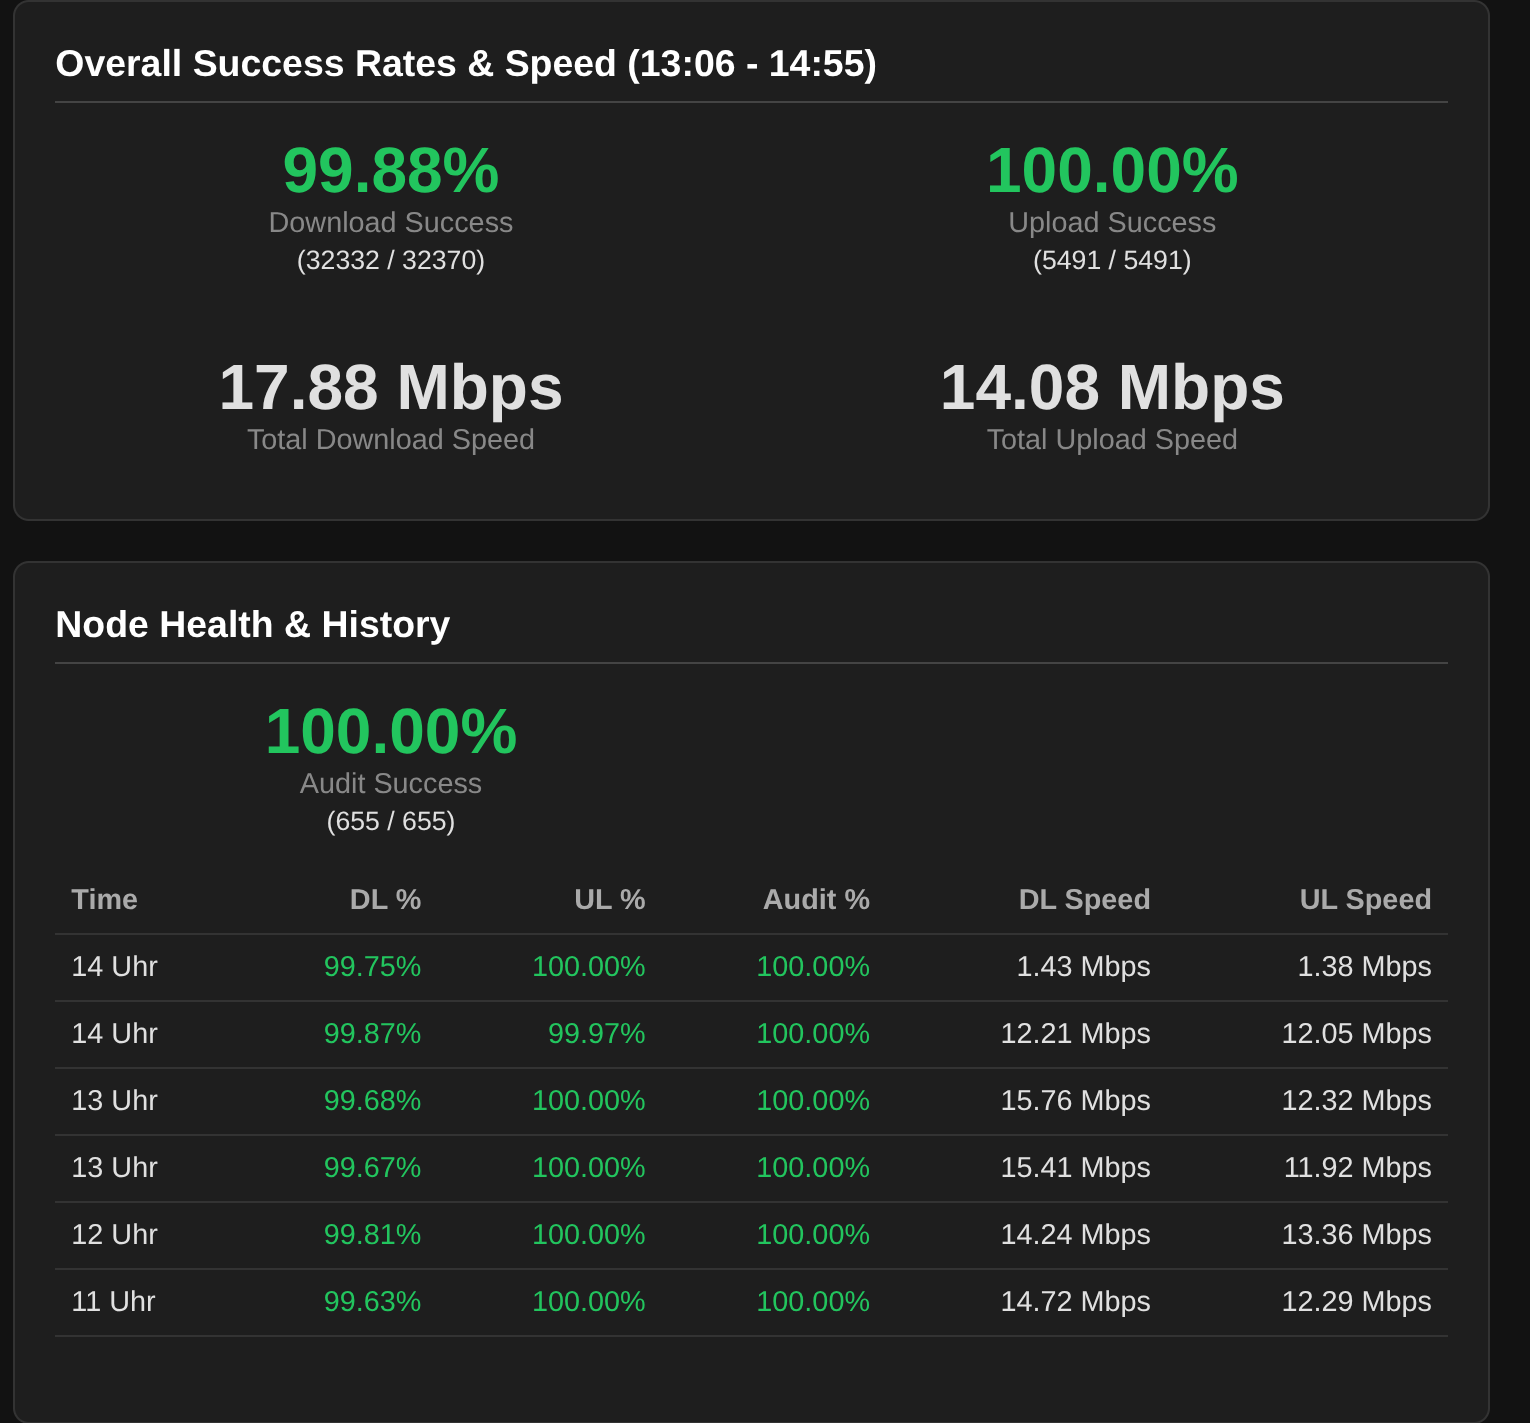Click the Overall Success Rates & Speed heading
This screenshot has height=1423, width=1530.
click(466, 64)
